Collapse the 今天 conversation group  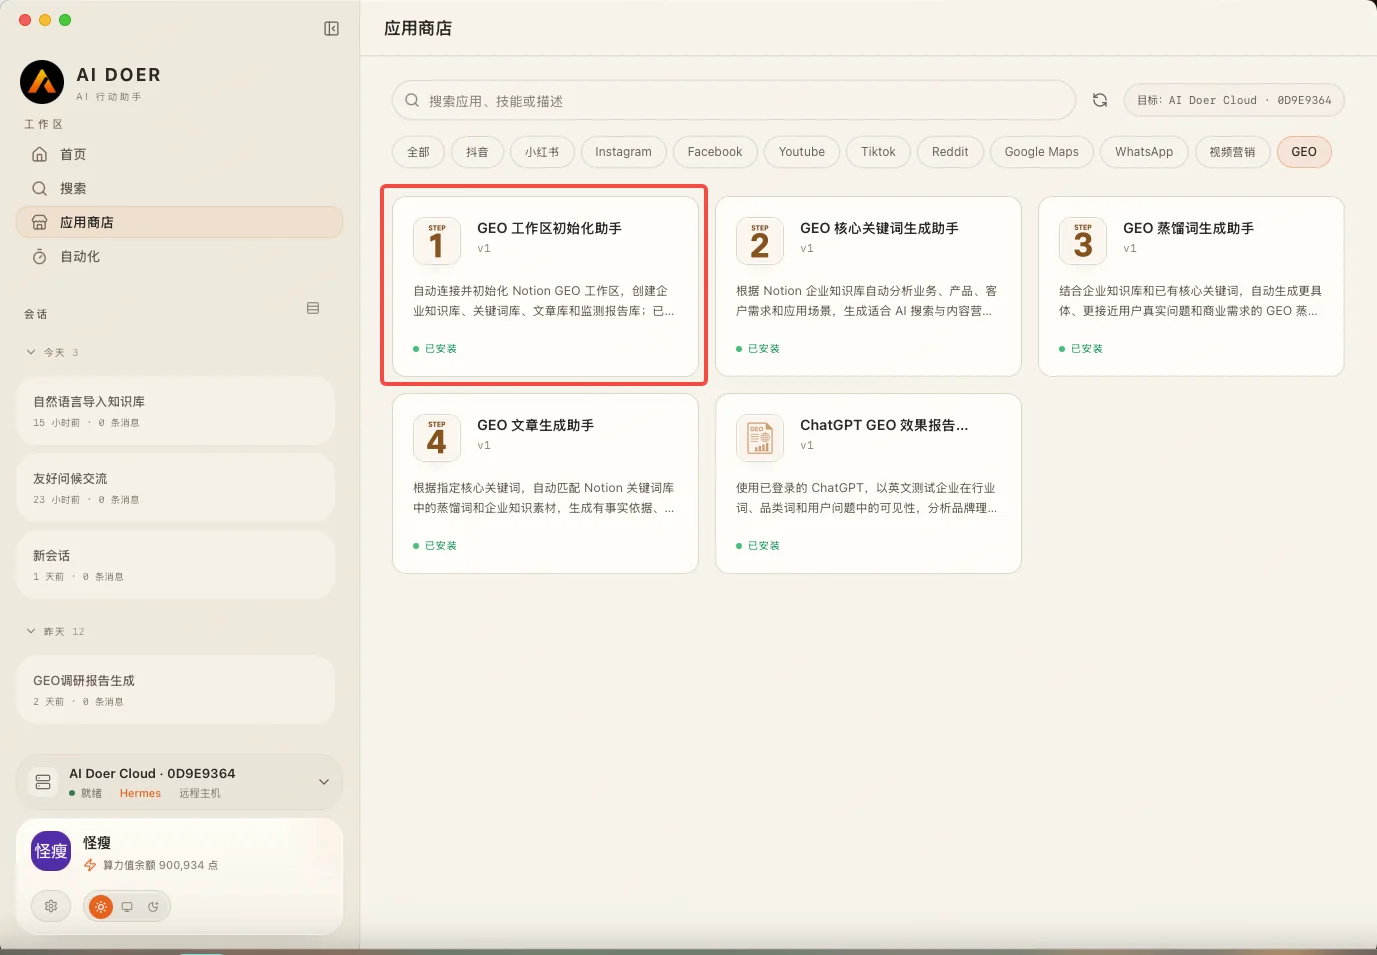point(31,352)
